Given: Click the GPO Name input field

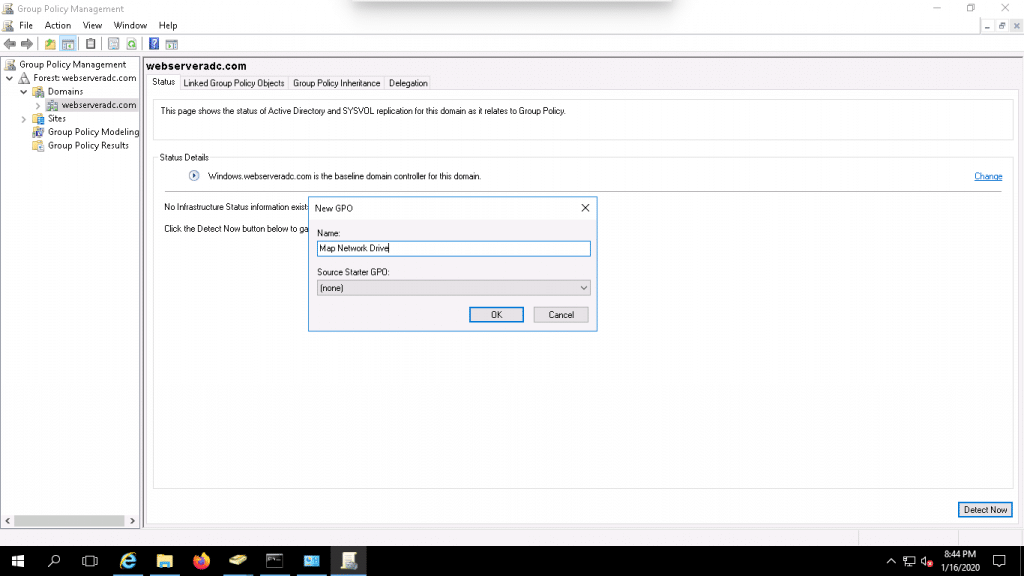Looking at the screenshot, I should [x=453, y=248].
